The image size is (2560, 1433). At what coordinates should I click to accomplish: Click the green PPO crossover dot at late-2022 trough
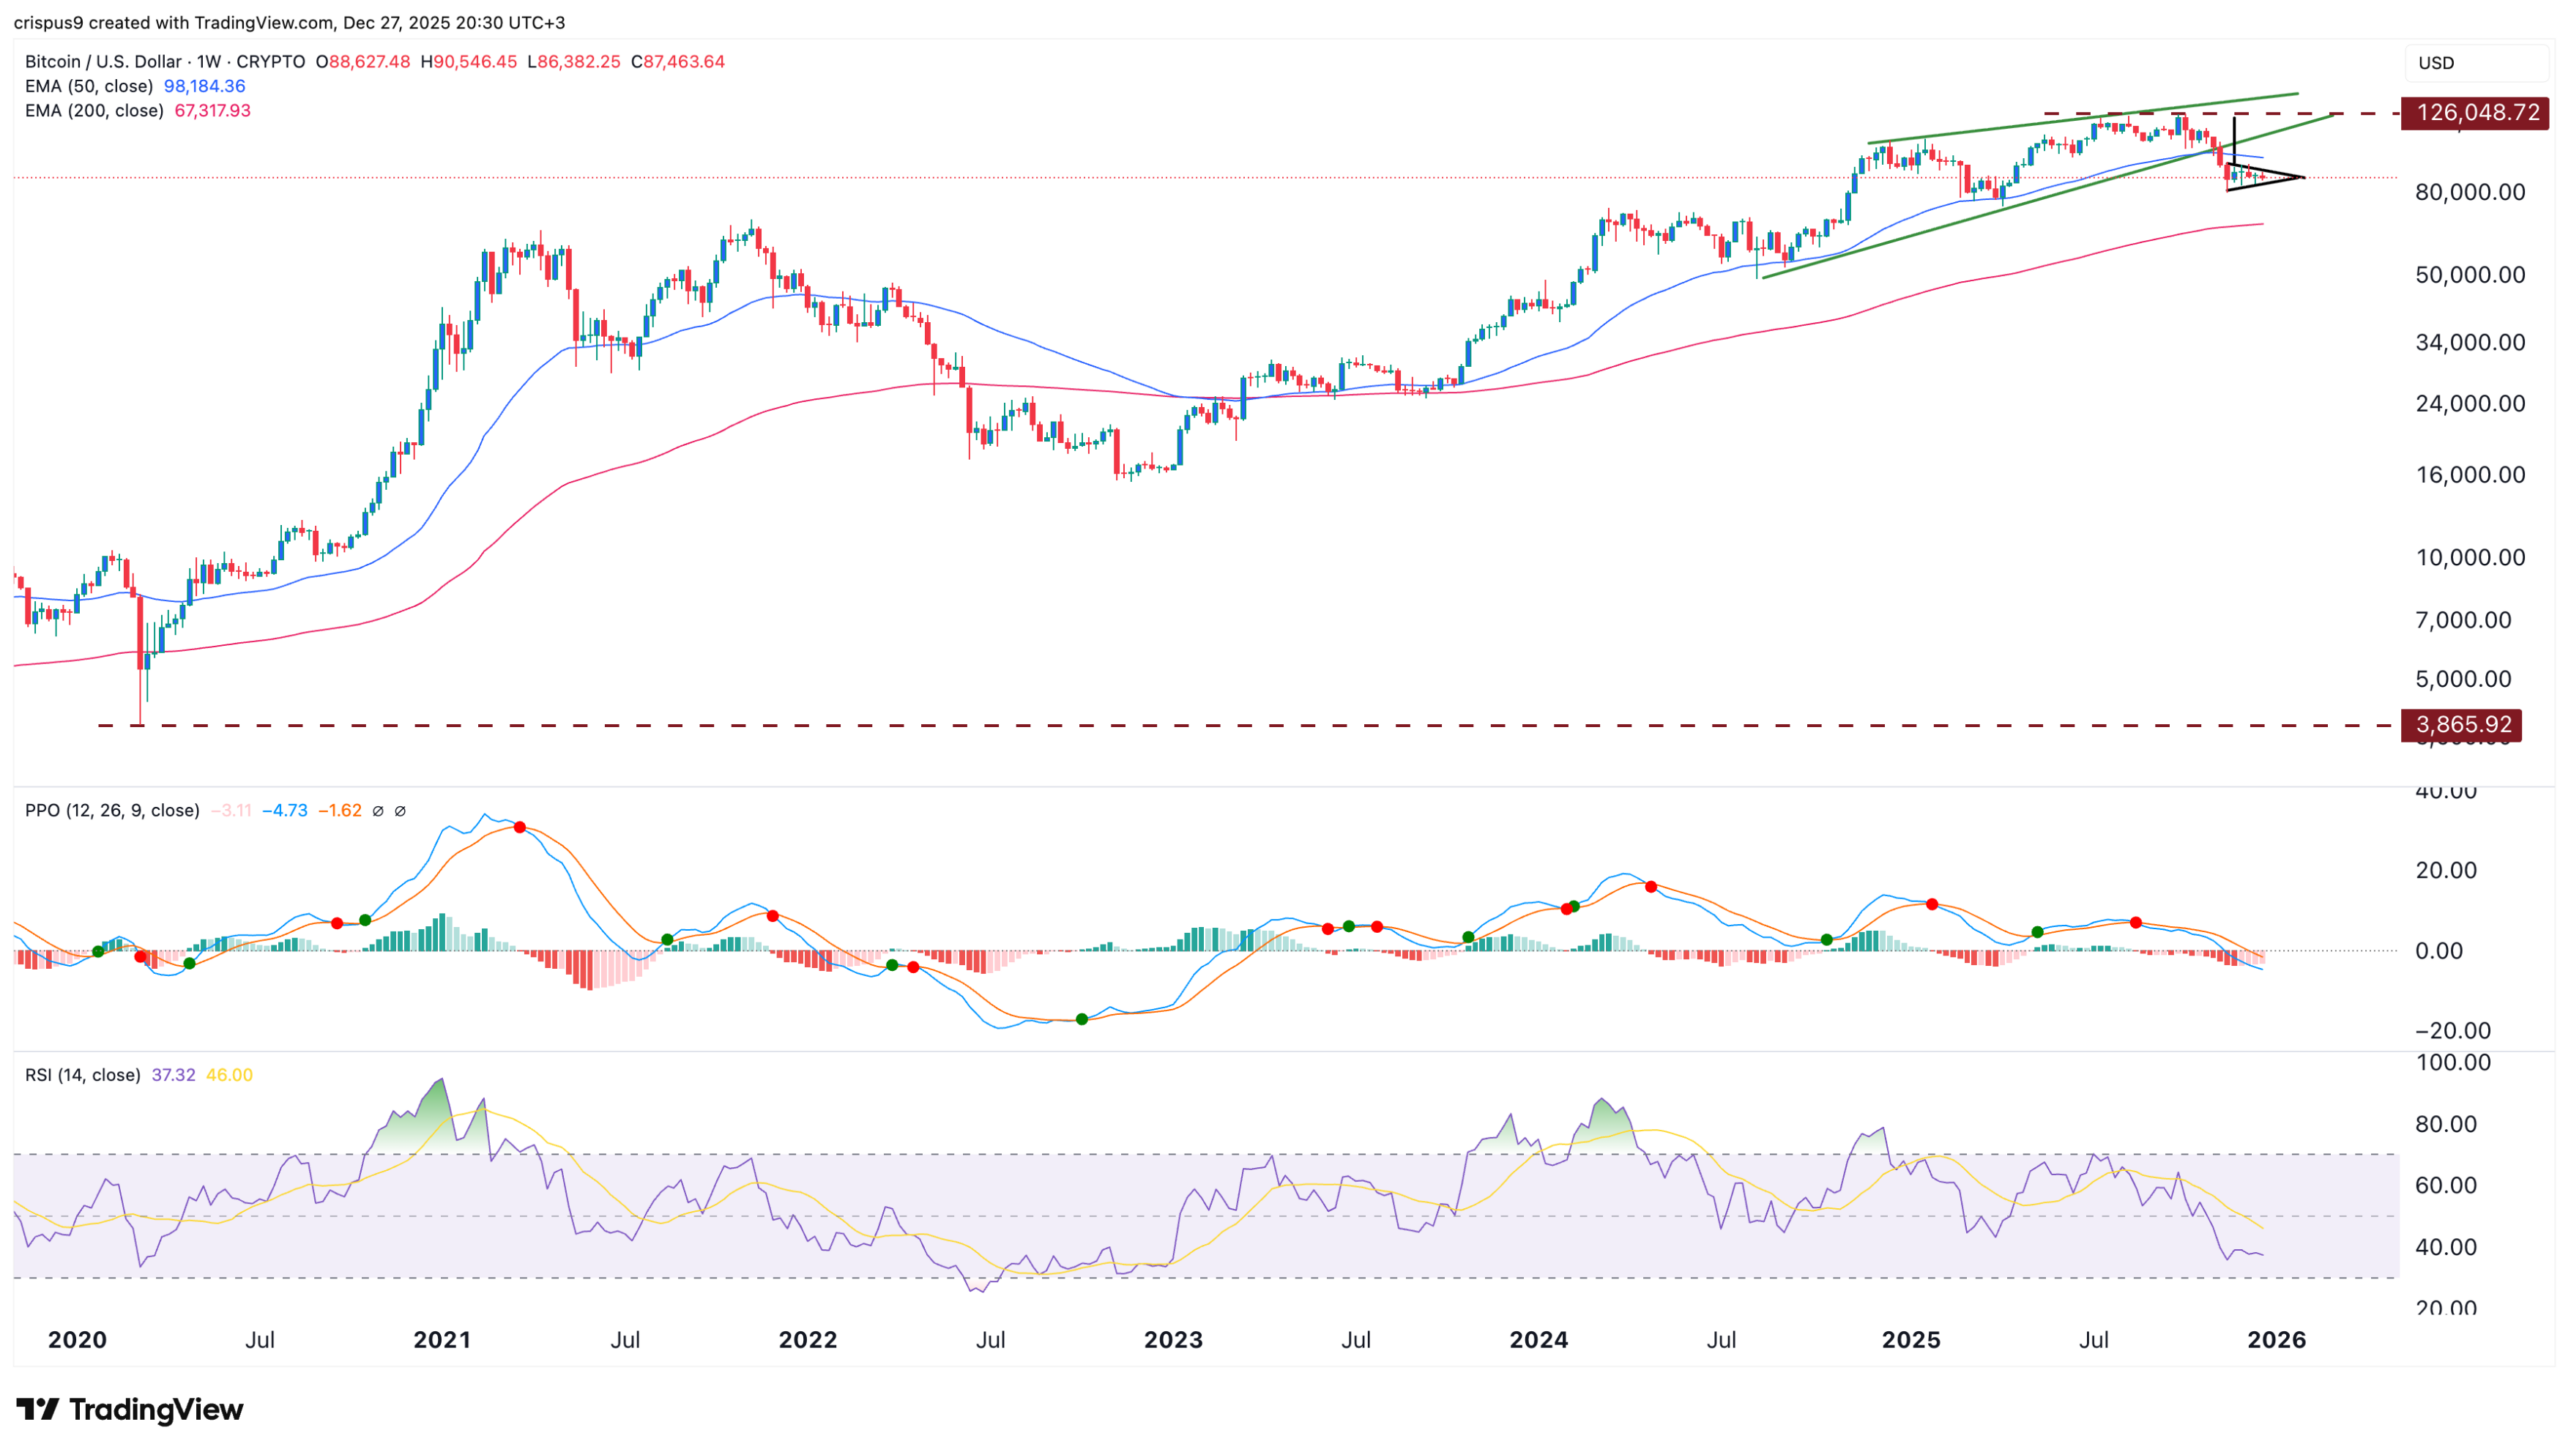(1081, 1019)
